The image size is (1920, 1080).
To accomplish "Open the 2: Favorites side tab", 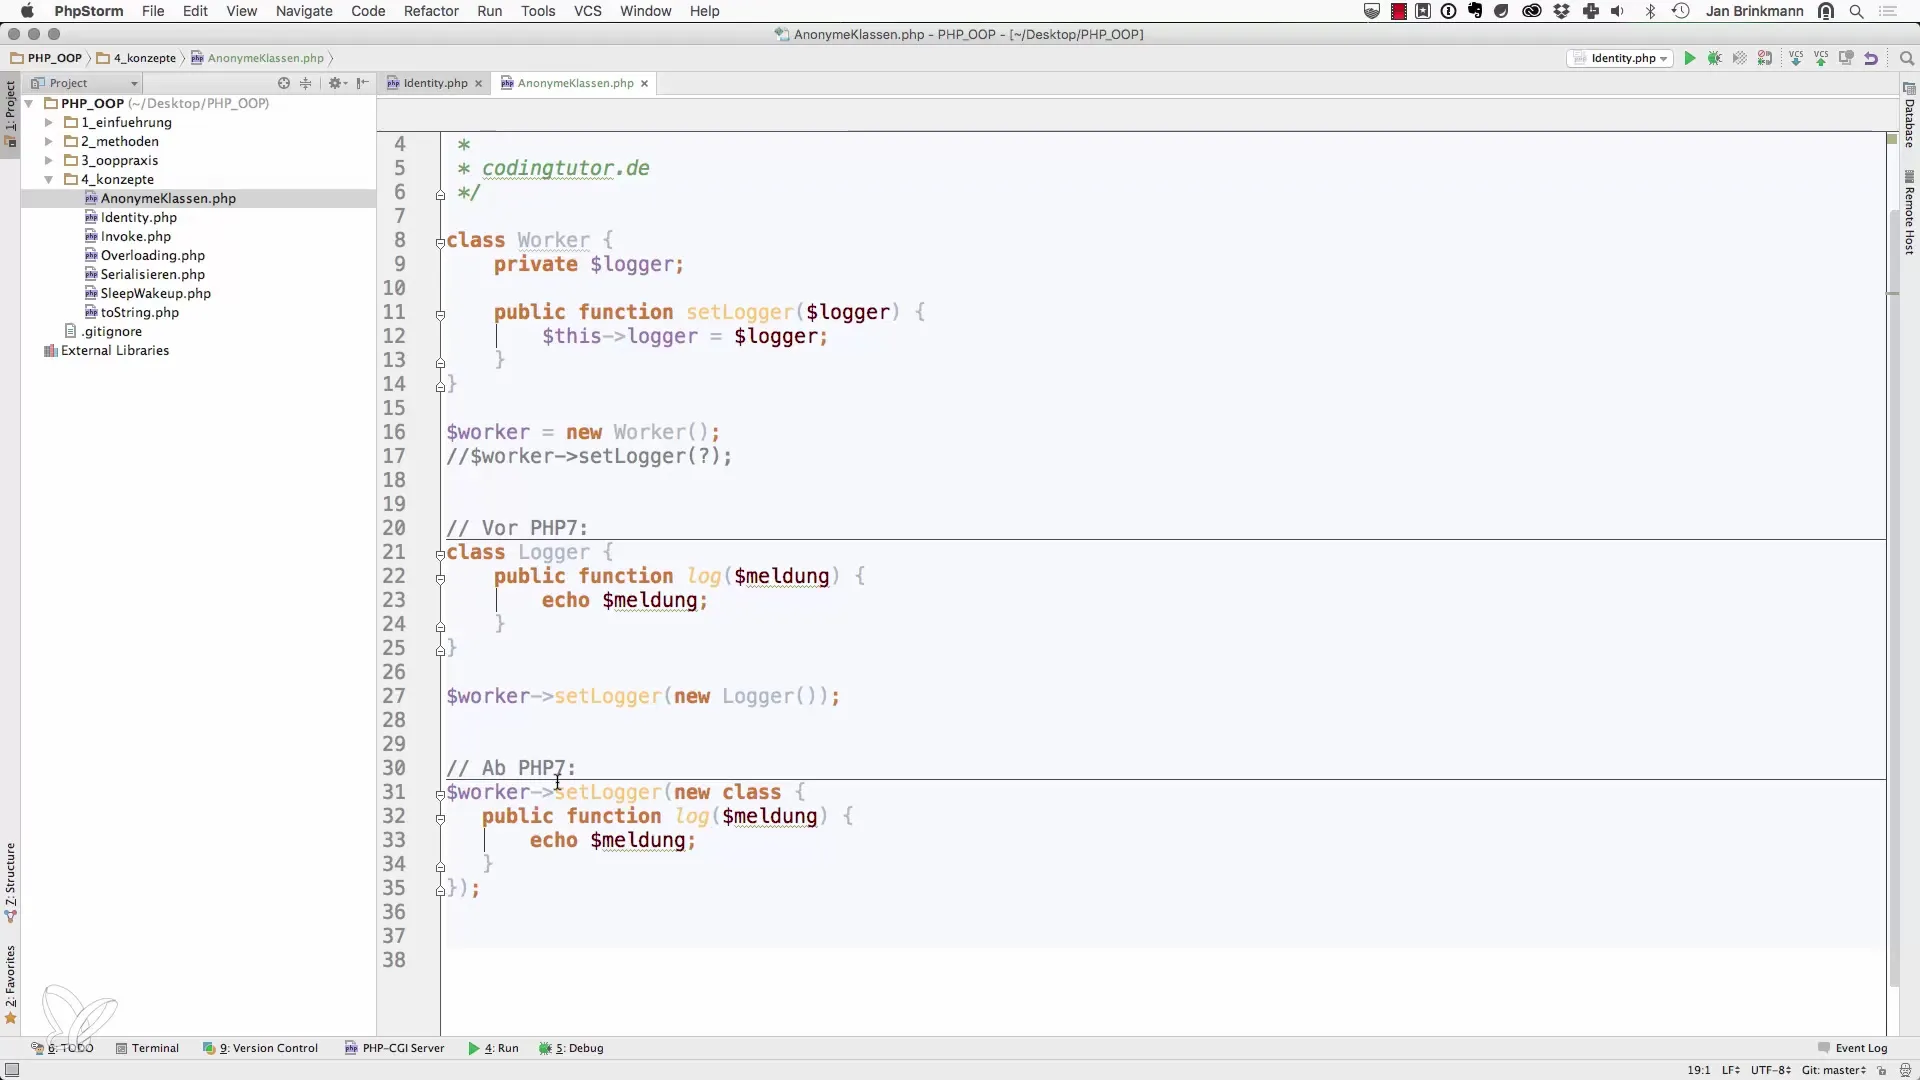I will 11,984.
